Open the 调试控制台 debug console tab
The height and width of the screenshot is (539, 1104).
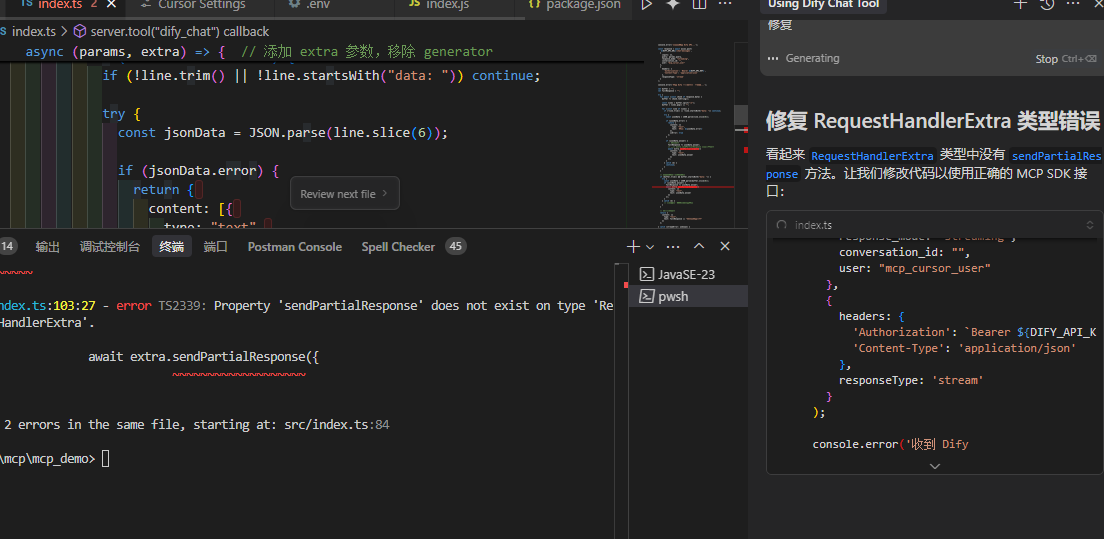110,247
